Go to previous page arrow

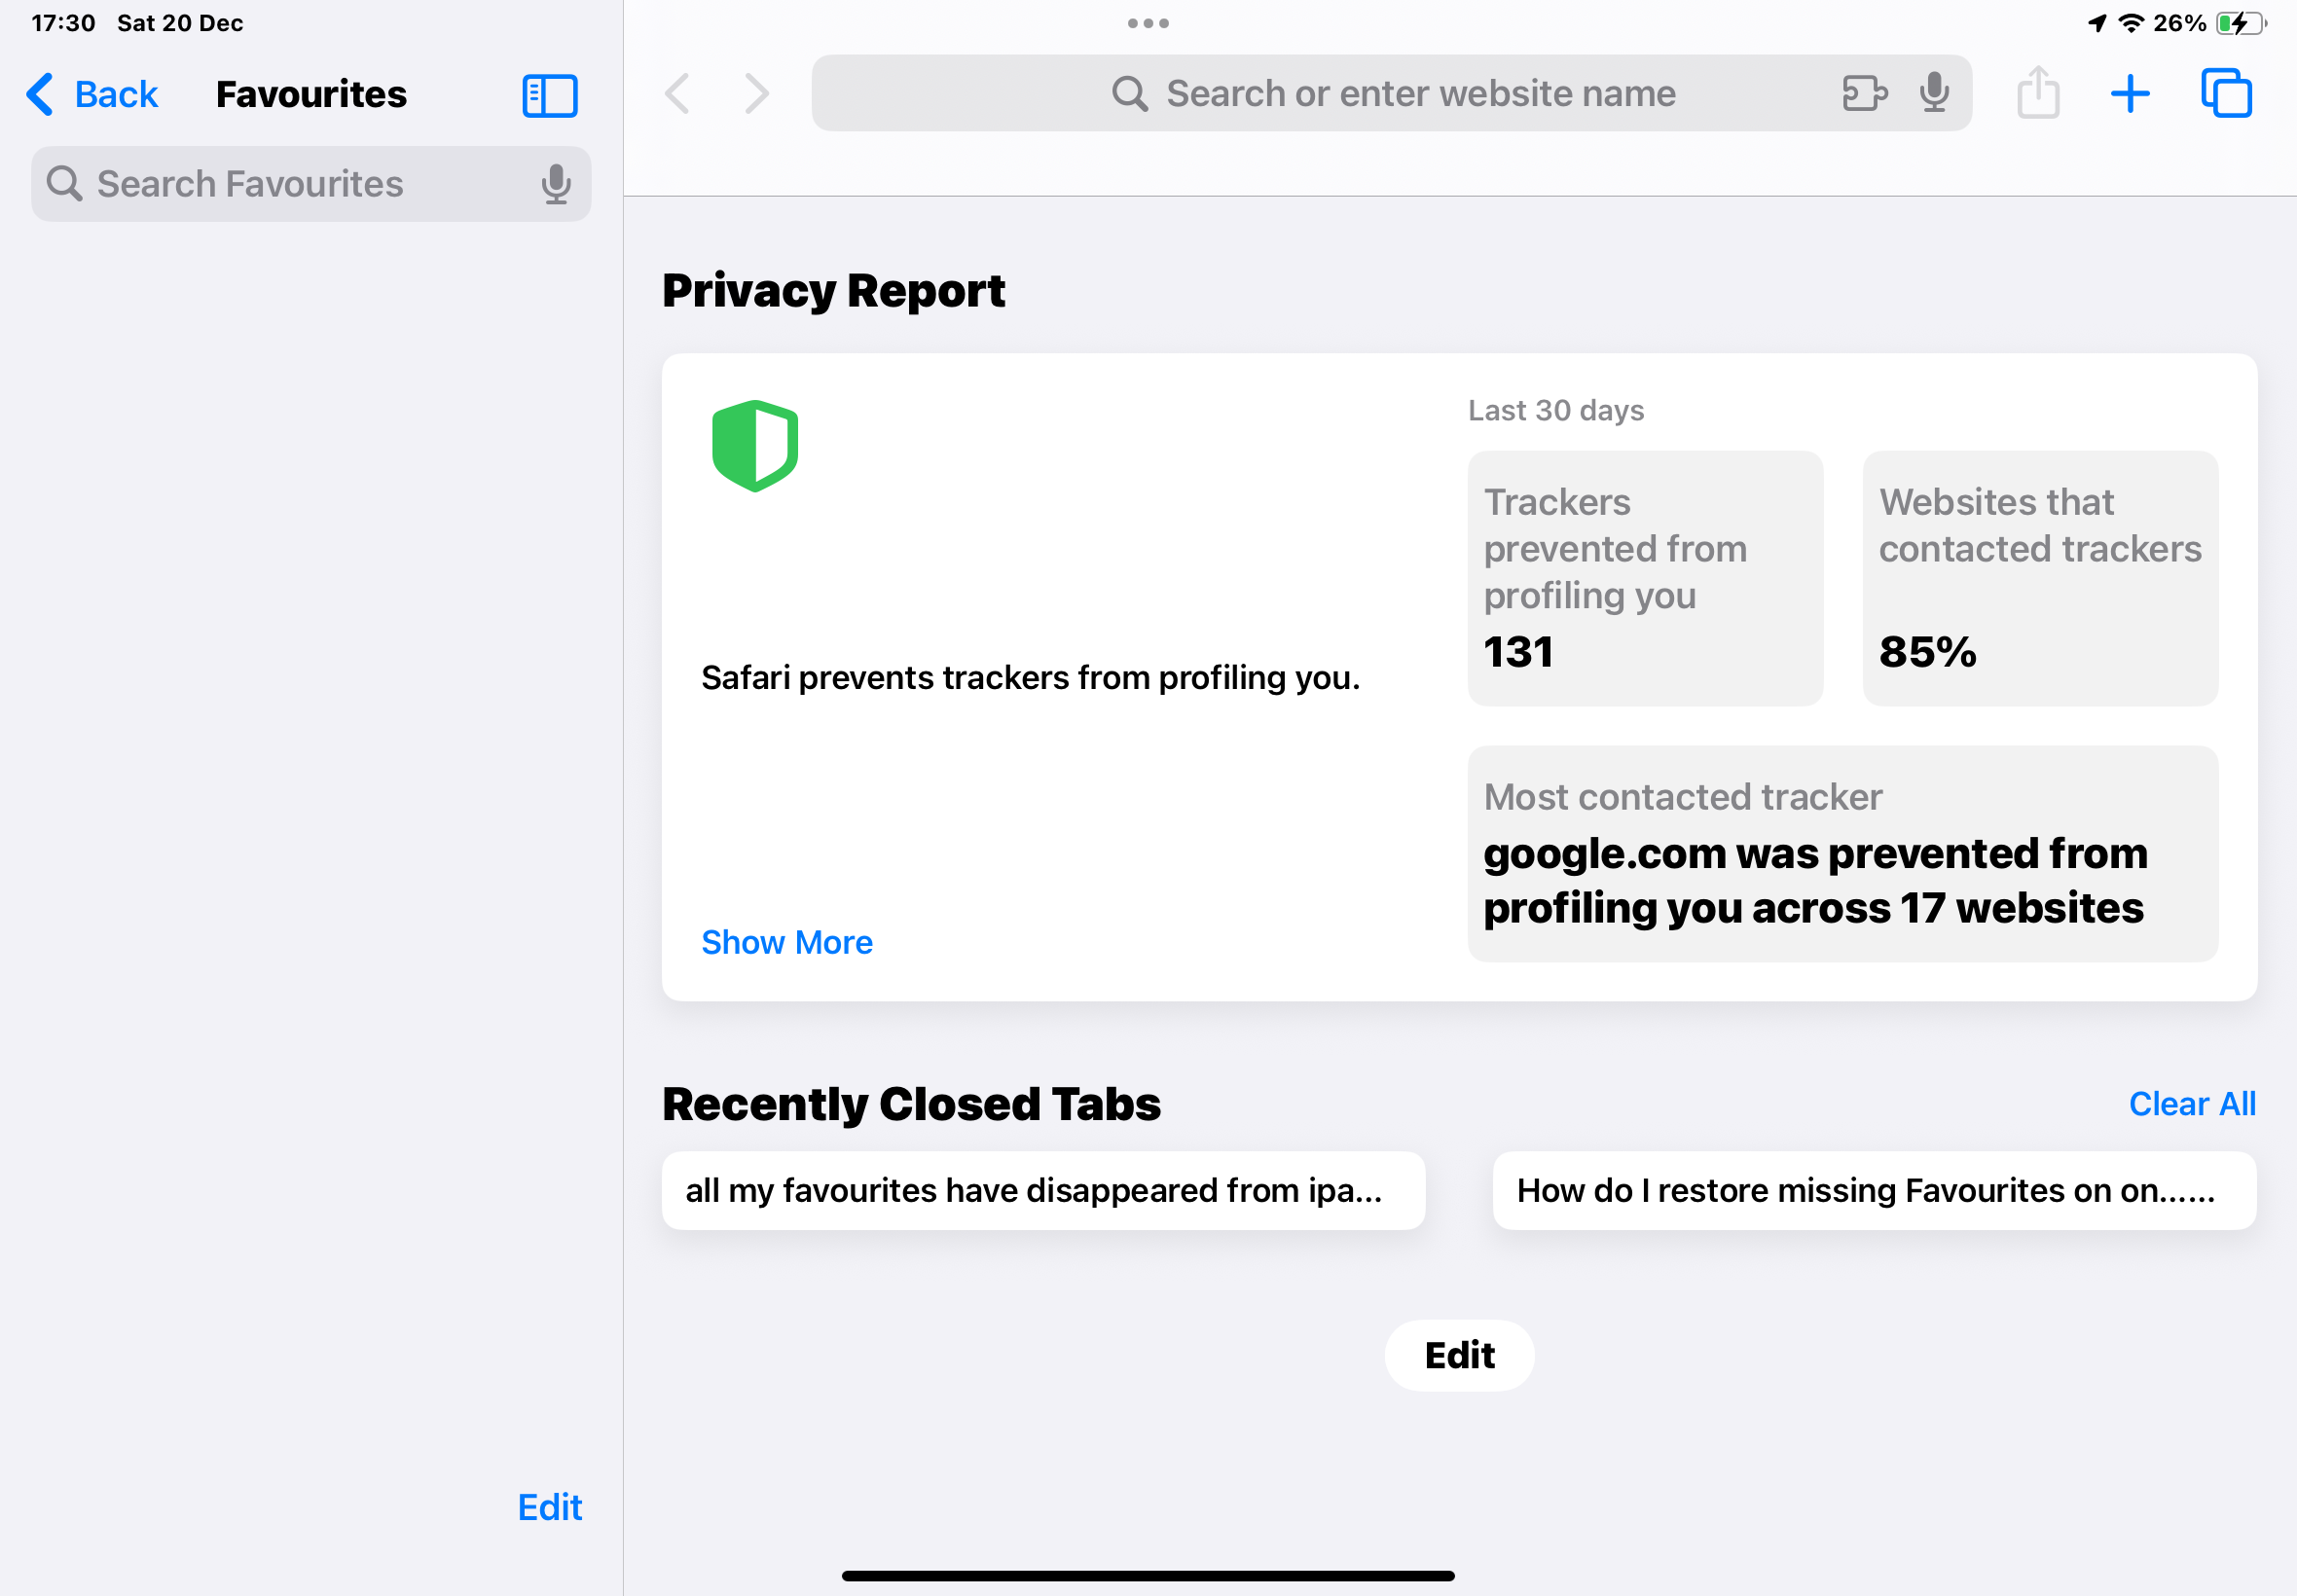point(678,93)
